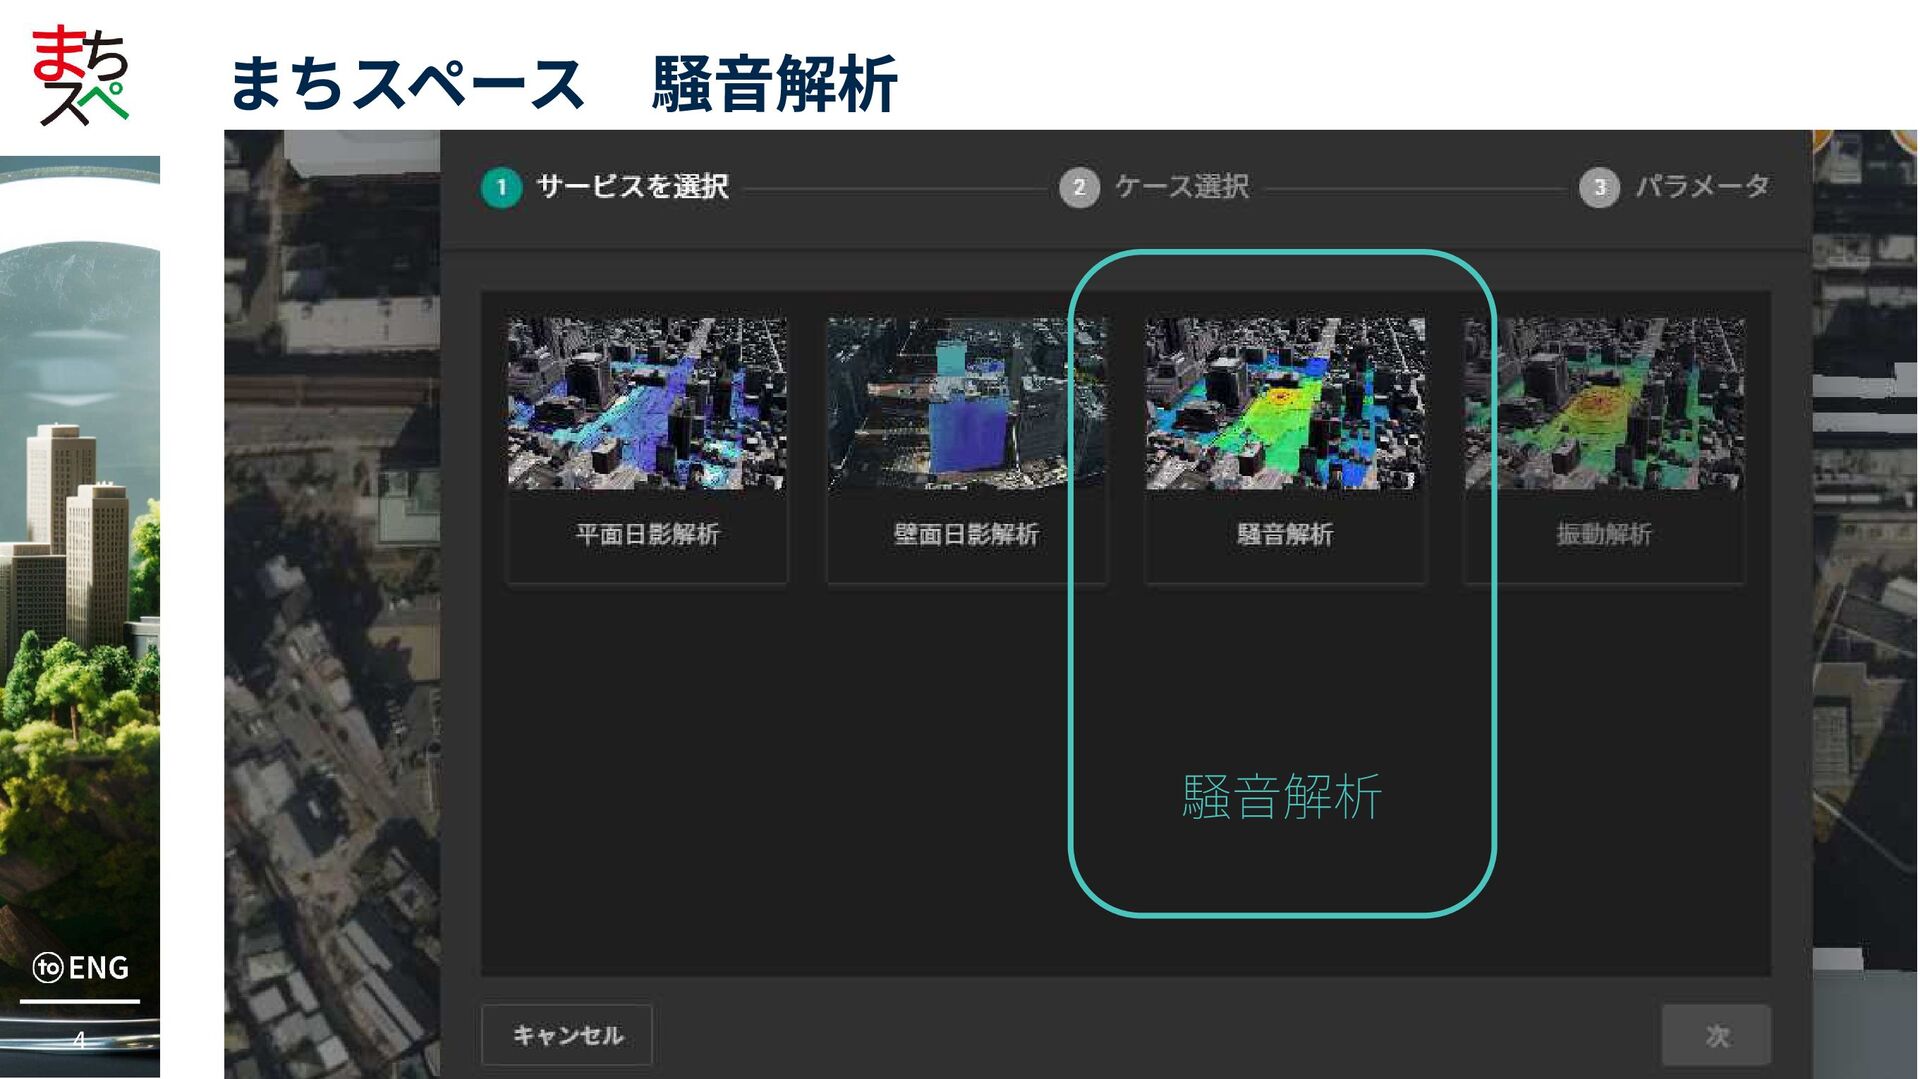Choose the 振動解析 card label

(1604, 534)
